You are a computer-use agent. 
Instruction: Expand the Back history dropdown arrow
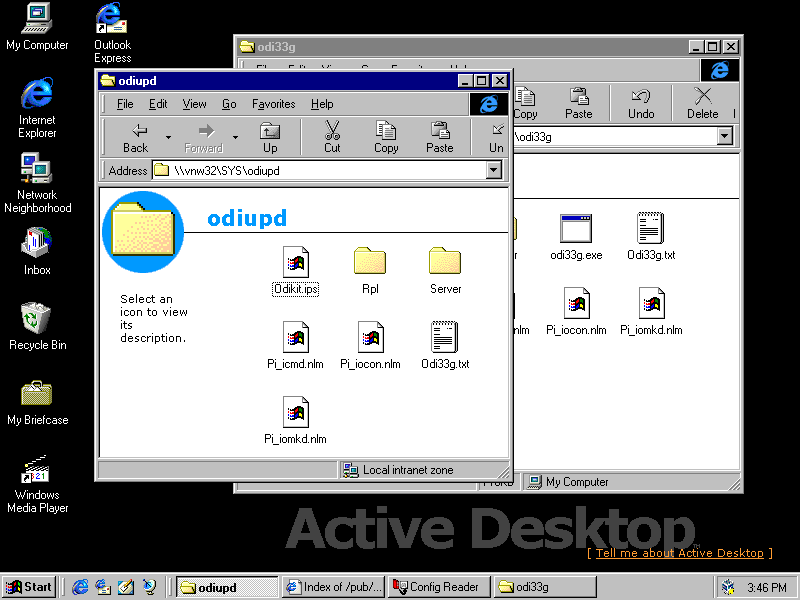click(168, 137)
